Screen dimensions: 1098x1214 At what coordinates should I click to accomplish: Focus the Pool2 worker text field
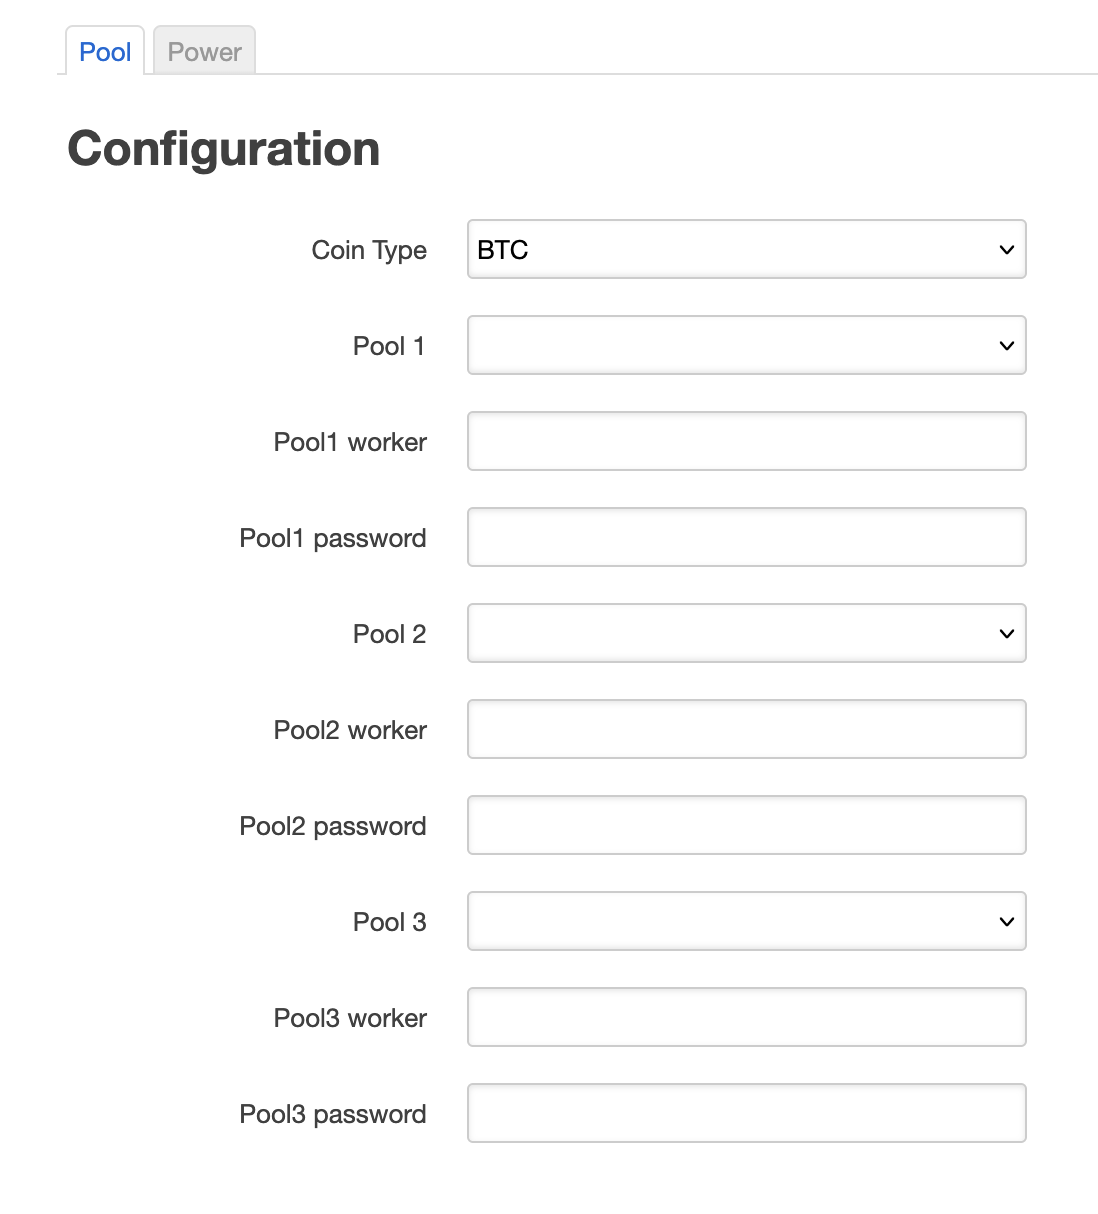pos(746,730)
